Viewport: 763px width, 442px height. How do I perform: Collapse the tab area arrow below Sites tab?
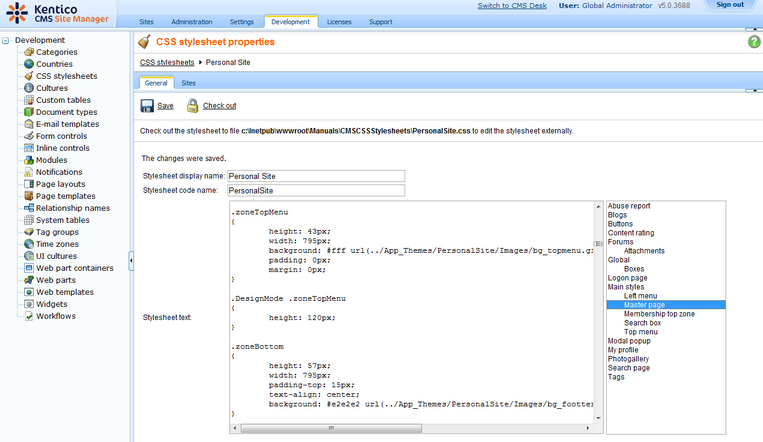coord(754,90)
